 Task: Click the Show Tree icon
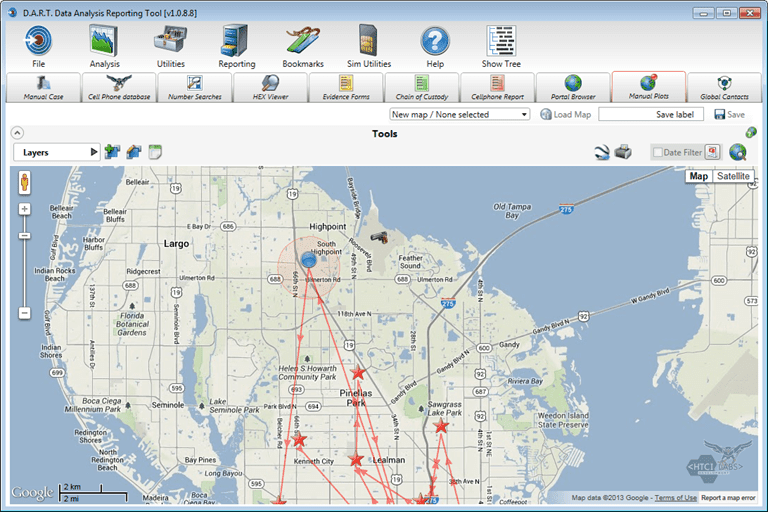tap(501, 41)
